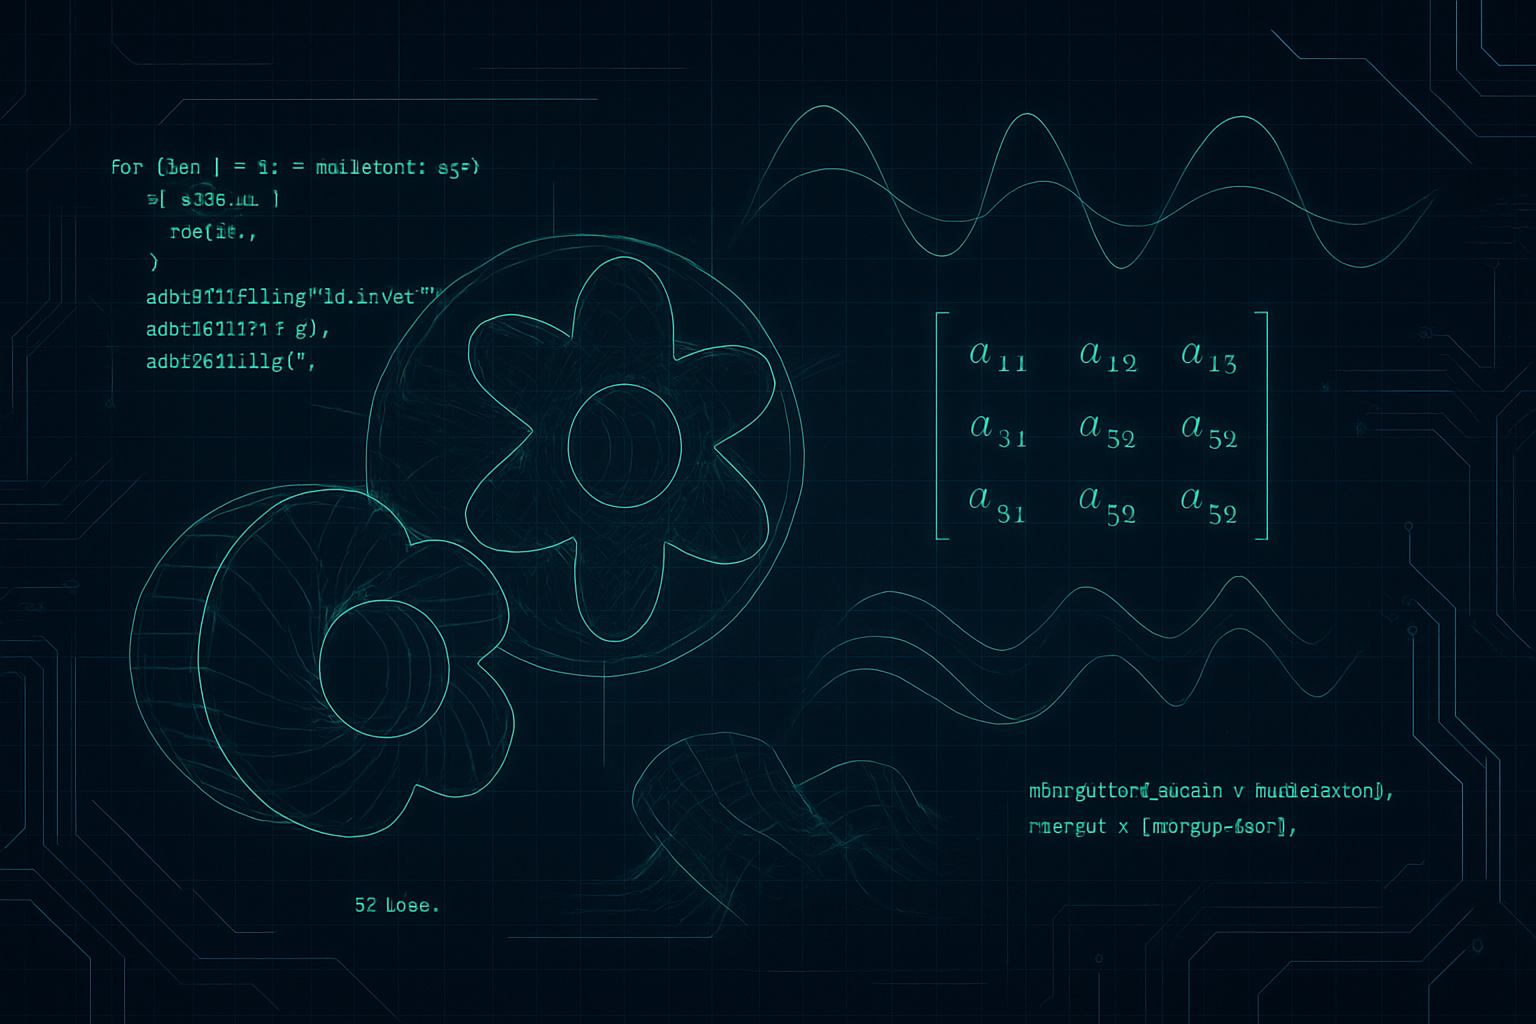Click the "s336" bracketed code line
This screenshot has width=1536, height=1024.
[x=214, y=200]
